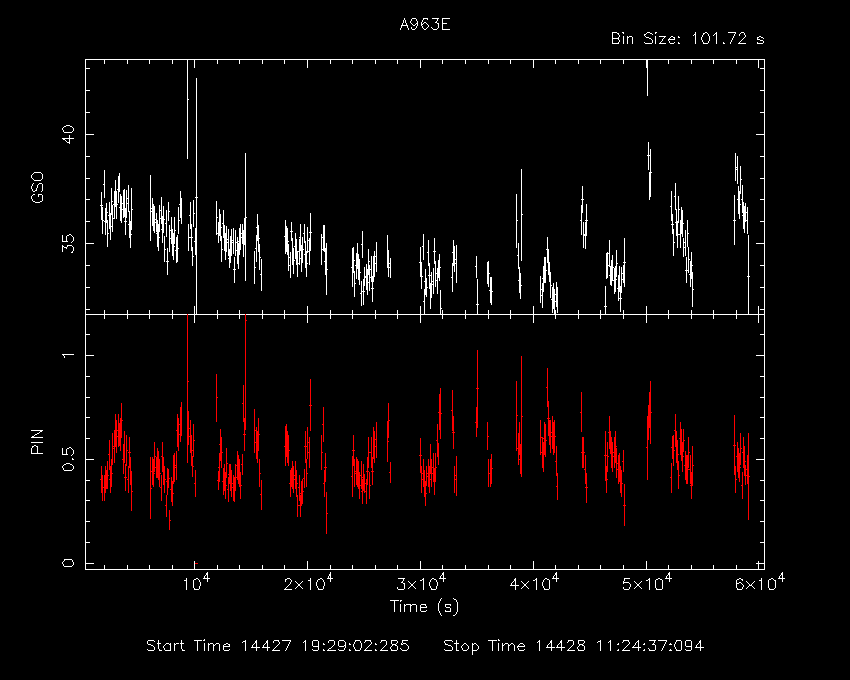Click the x-axis tick label 5×10^4

click(x=647, y=583)
